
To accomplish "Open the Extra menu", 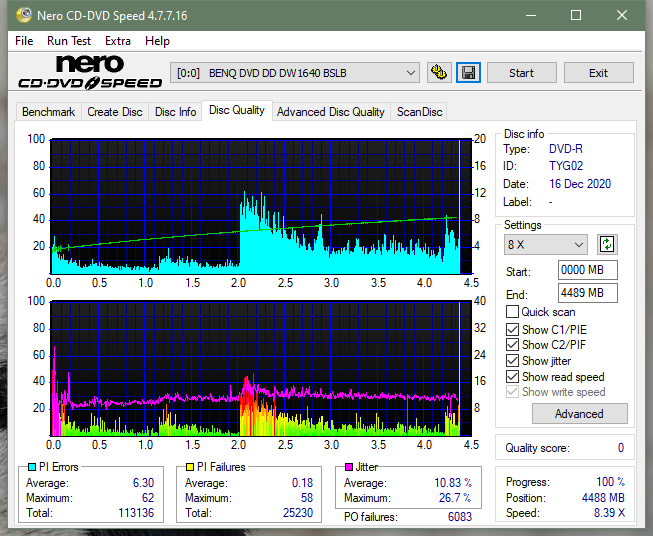I will click(x=118, y=41).
